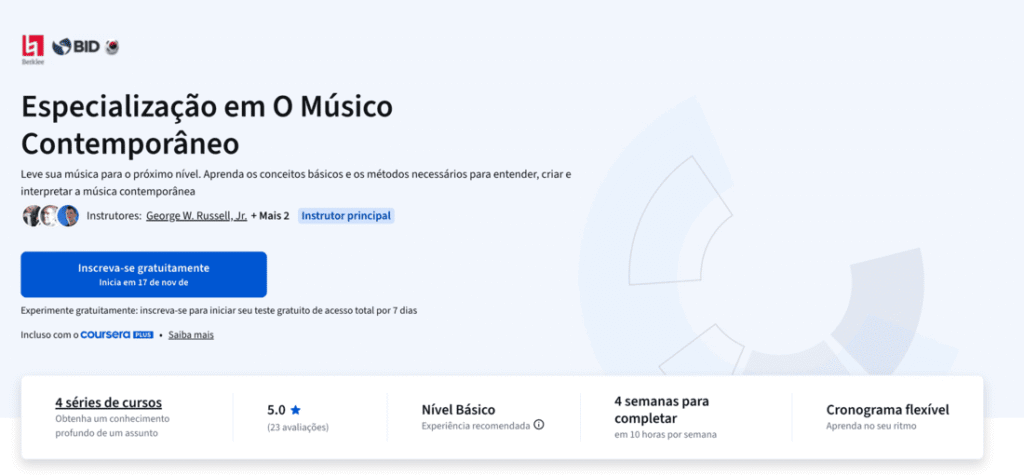Screen dimensions: 1024x476
Task: Open the 'Saiba mais' link
Action: (x=190, y=335)
